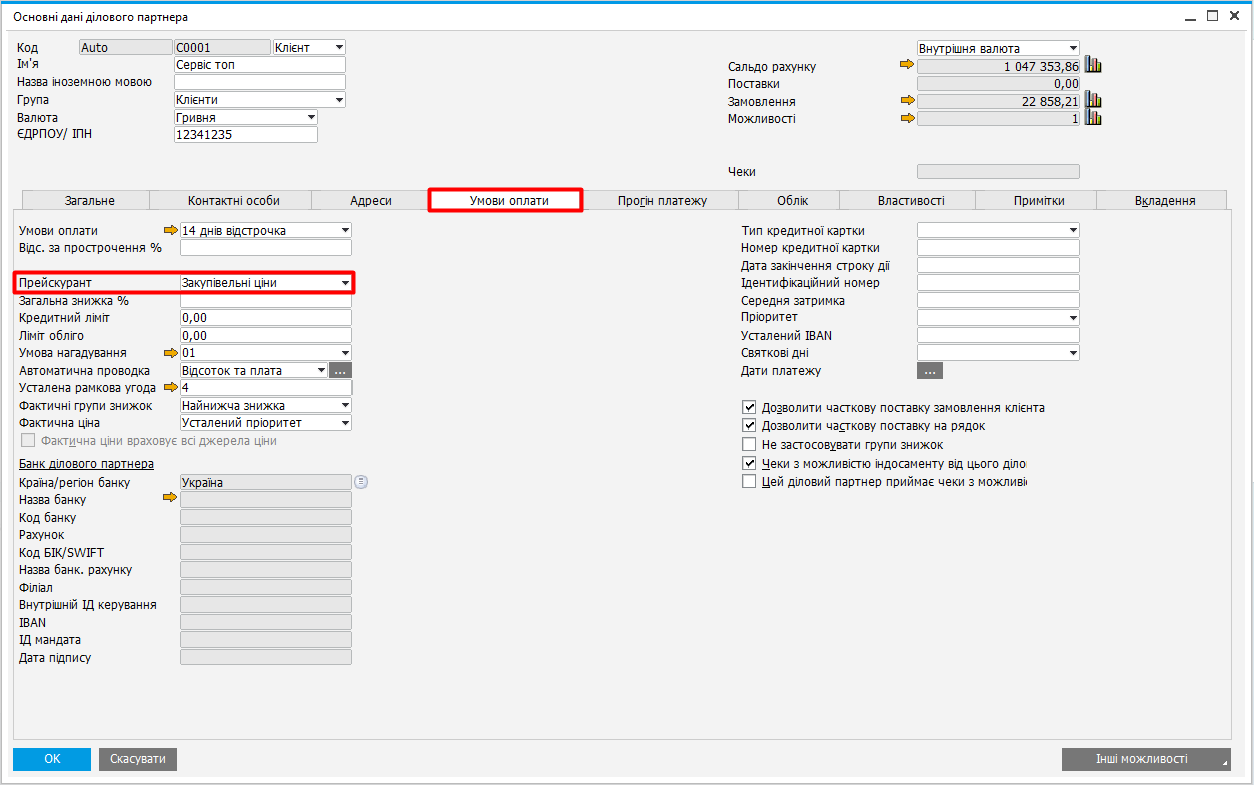Screen dimensions: 1254x785
Task: Follow the link arrow beside Умови оплати field
Action: coord(170,230)
